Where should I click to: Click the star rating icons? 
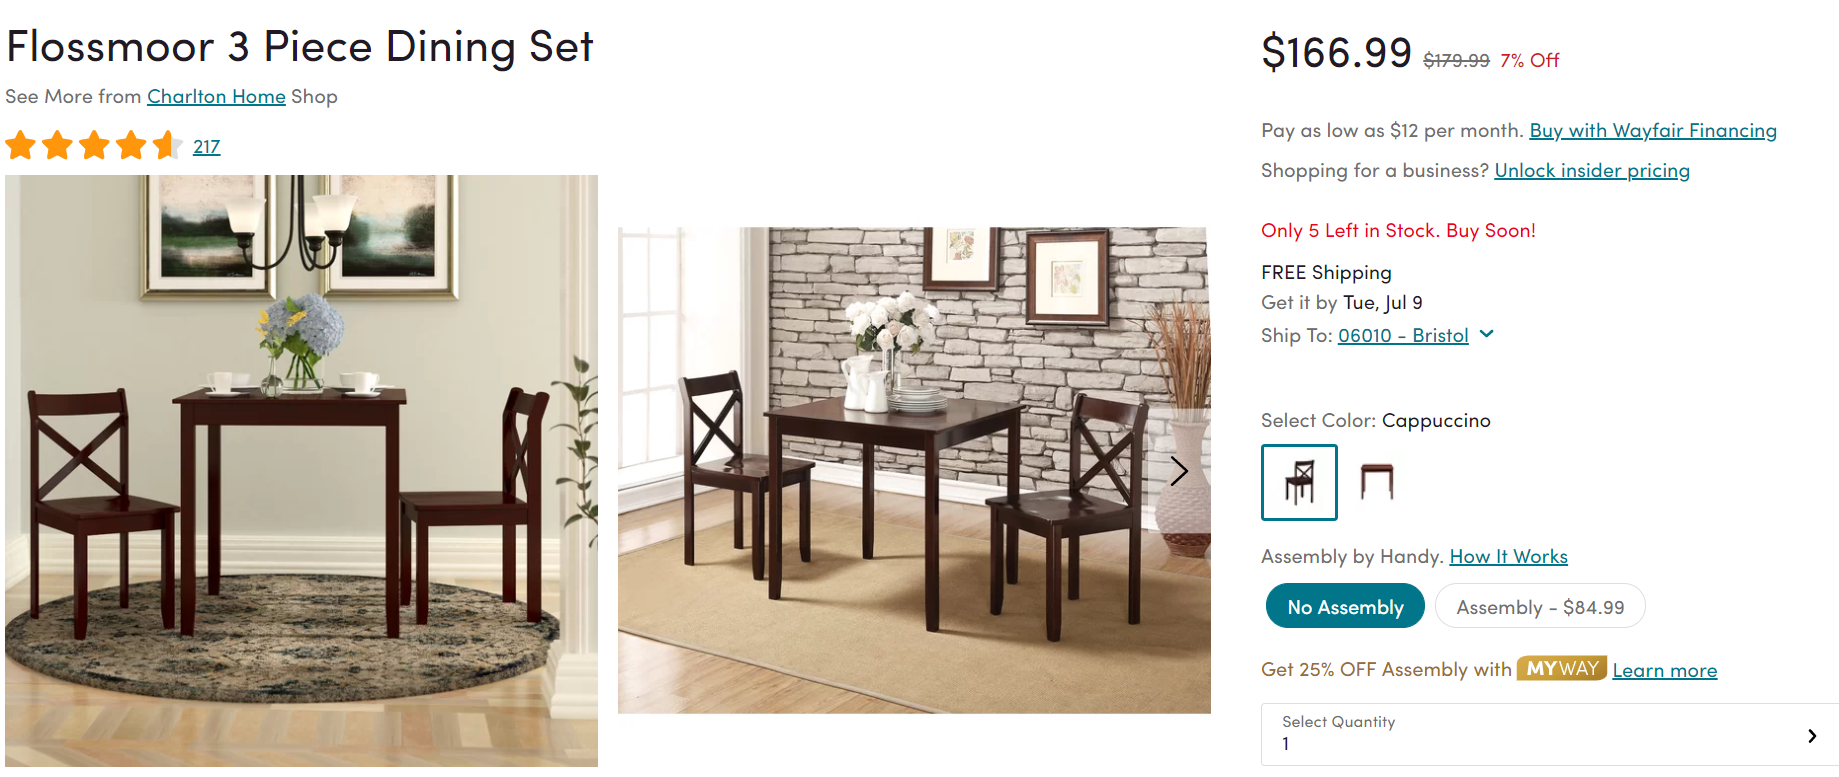click(x=94, y=146)
